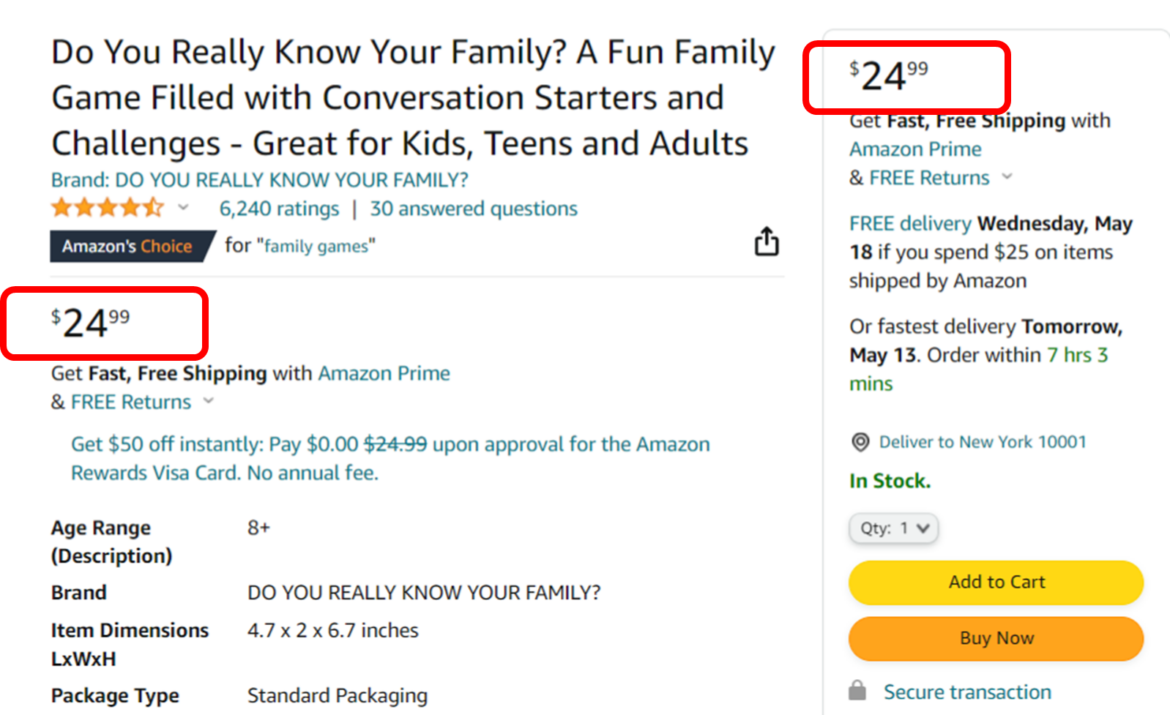
Task: Click the Buy Now button
Action: click(x=995, y=638)
